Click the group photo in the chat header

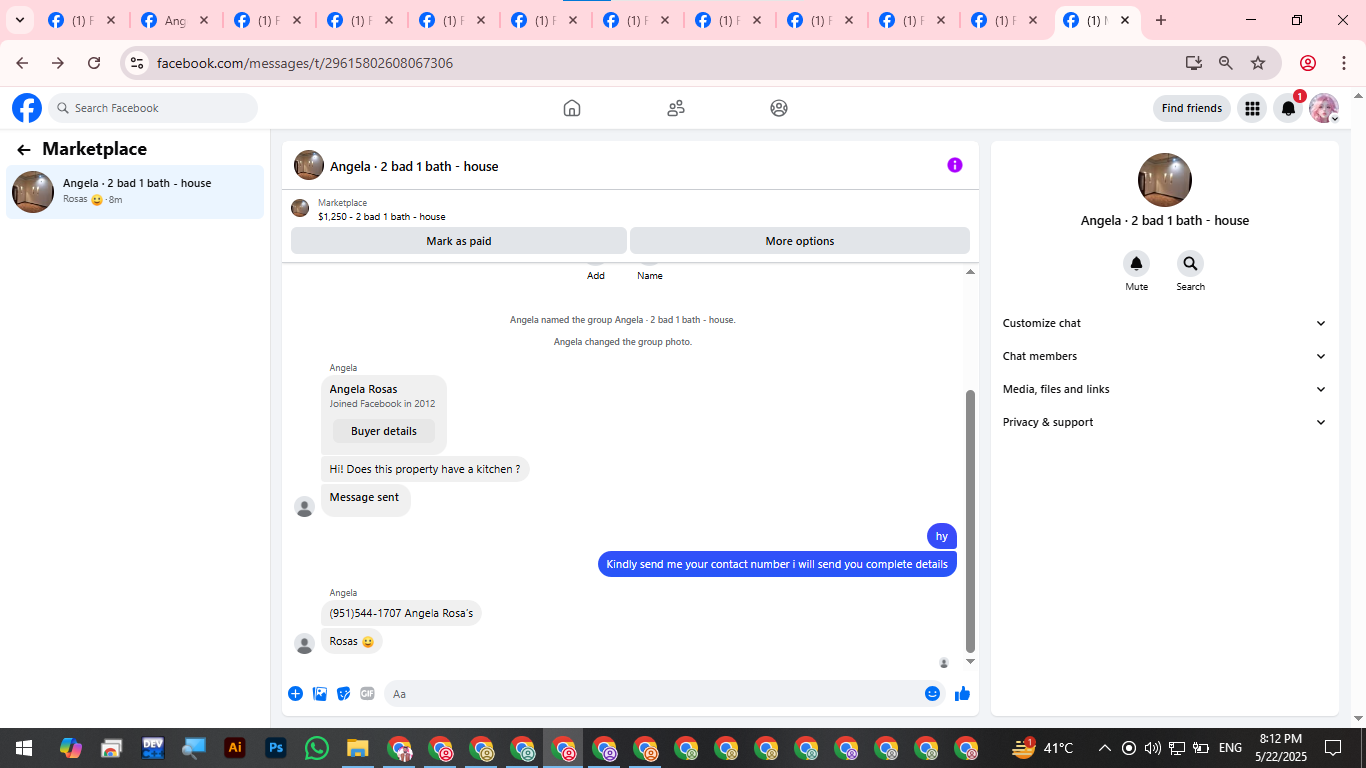tap(309, 165)
